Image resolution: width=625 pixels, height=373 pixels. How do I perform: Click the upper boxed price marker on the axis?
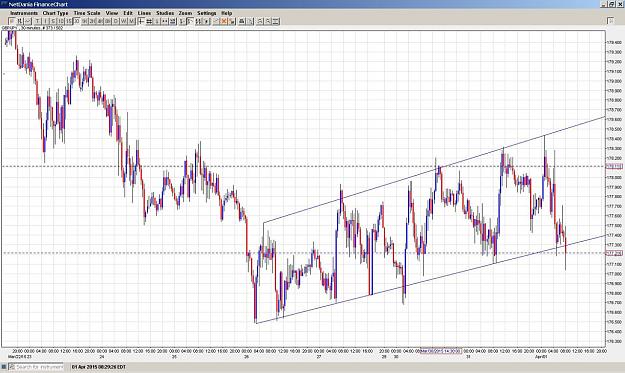coord(614,166)
